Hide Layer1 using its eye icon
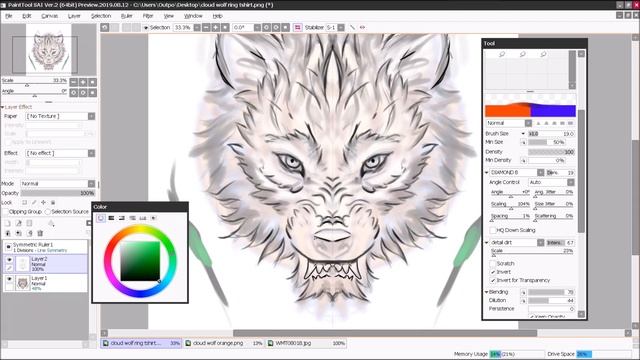 (x=9, y=279)
